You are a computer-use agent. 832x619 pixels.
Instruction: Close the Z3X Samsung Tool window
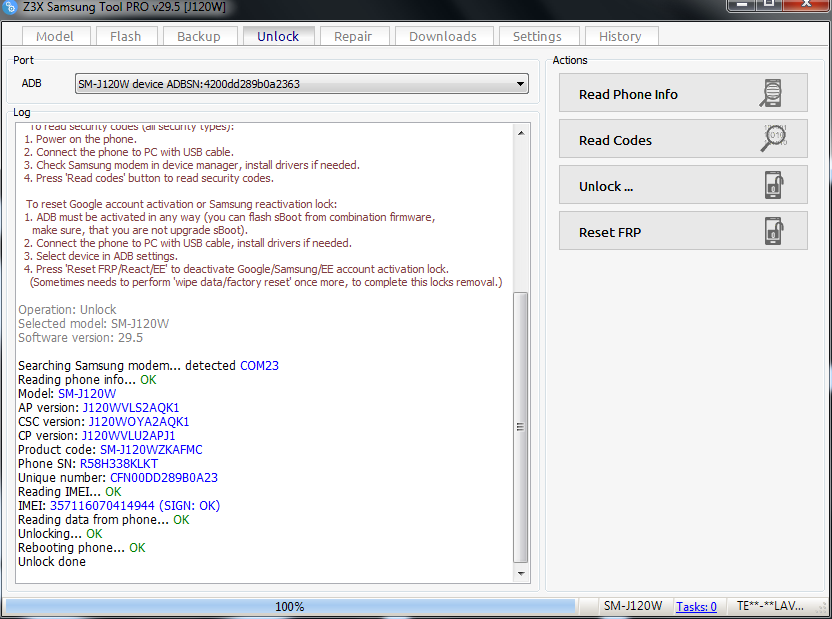[x=805, y=4]
